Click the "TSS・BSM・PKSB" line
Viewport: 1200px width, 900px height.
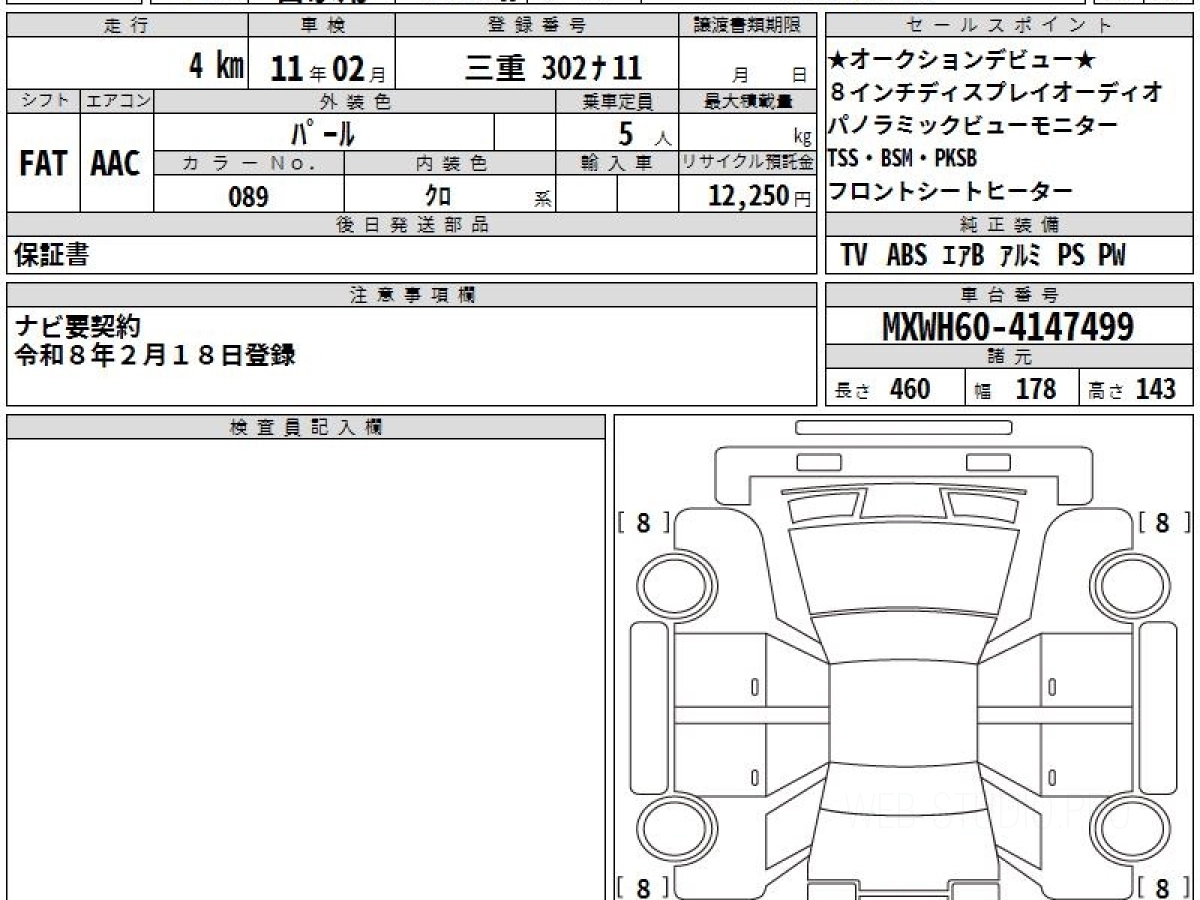(902, 158)
